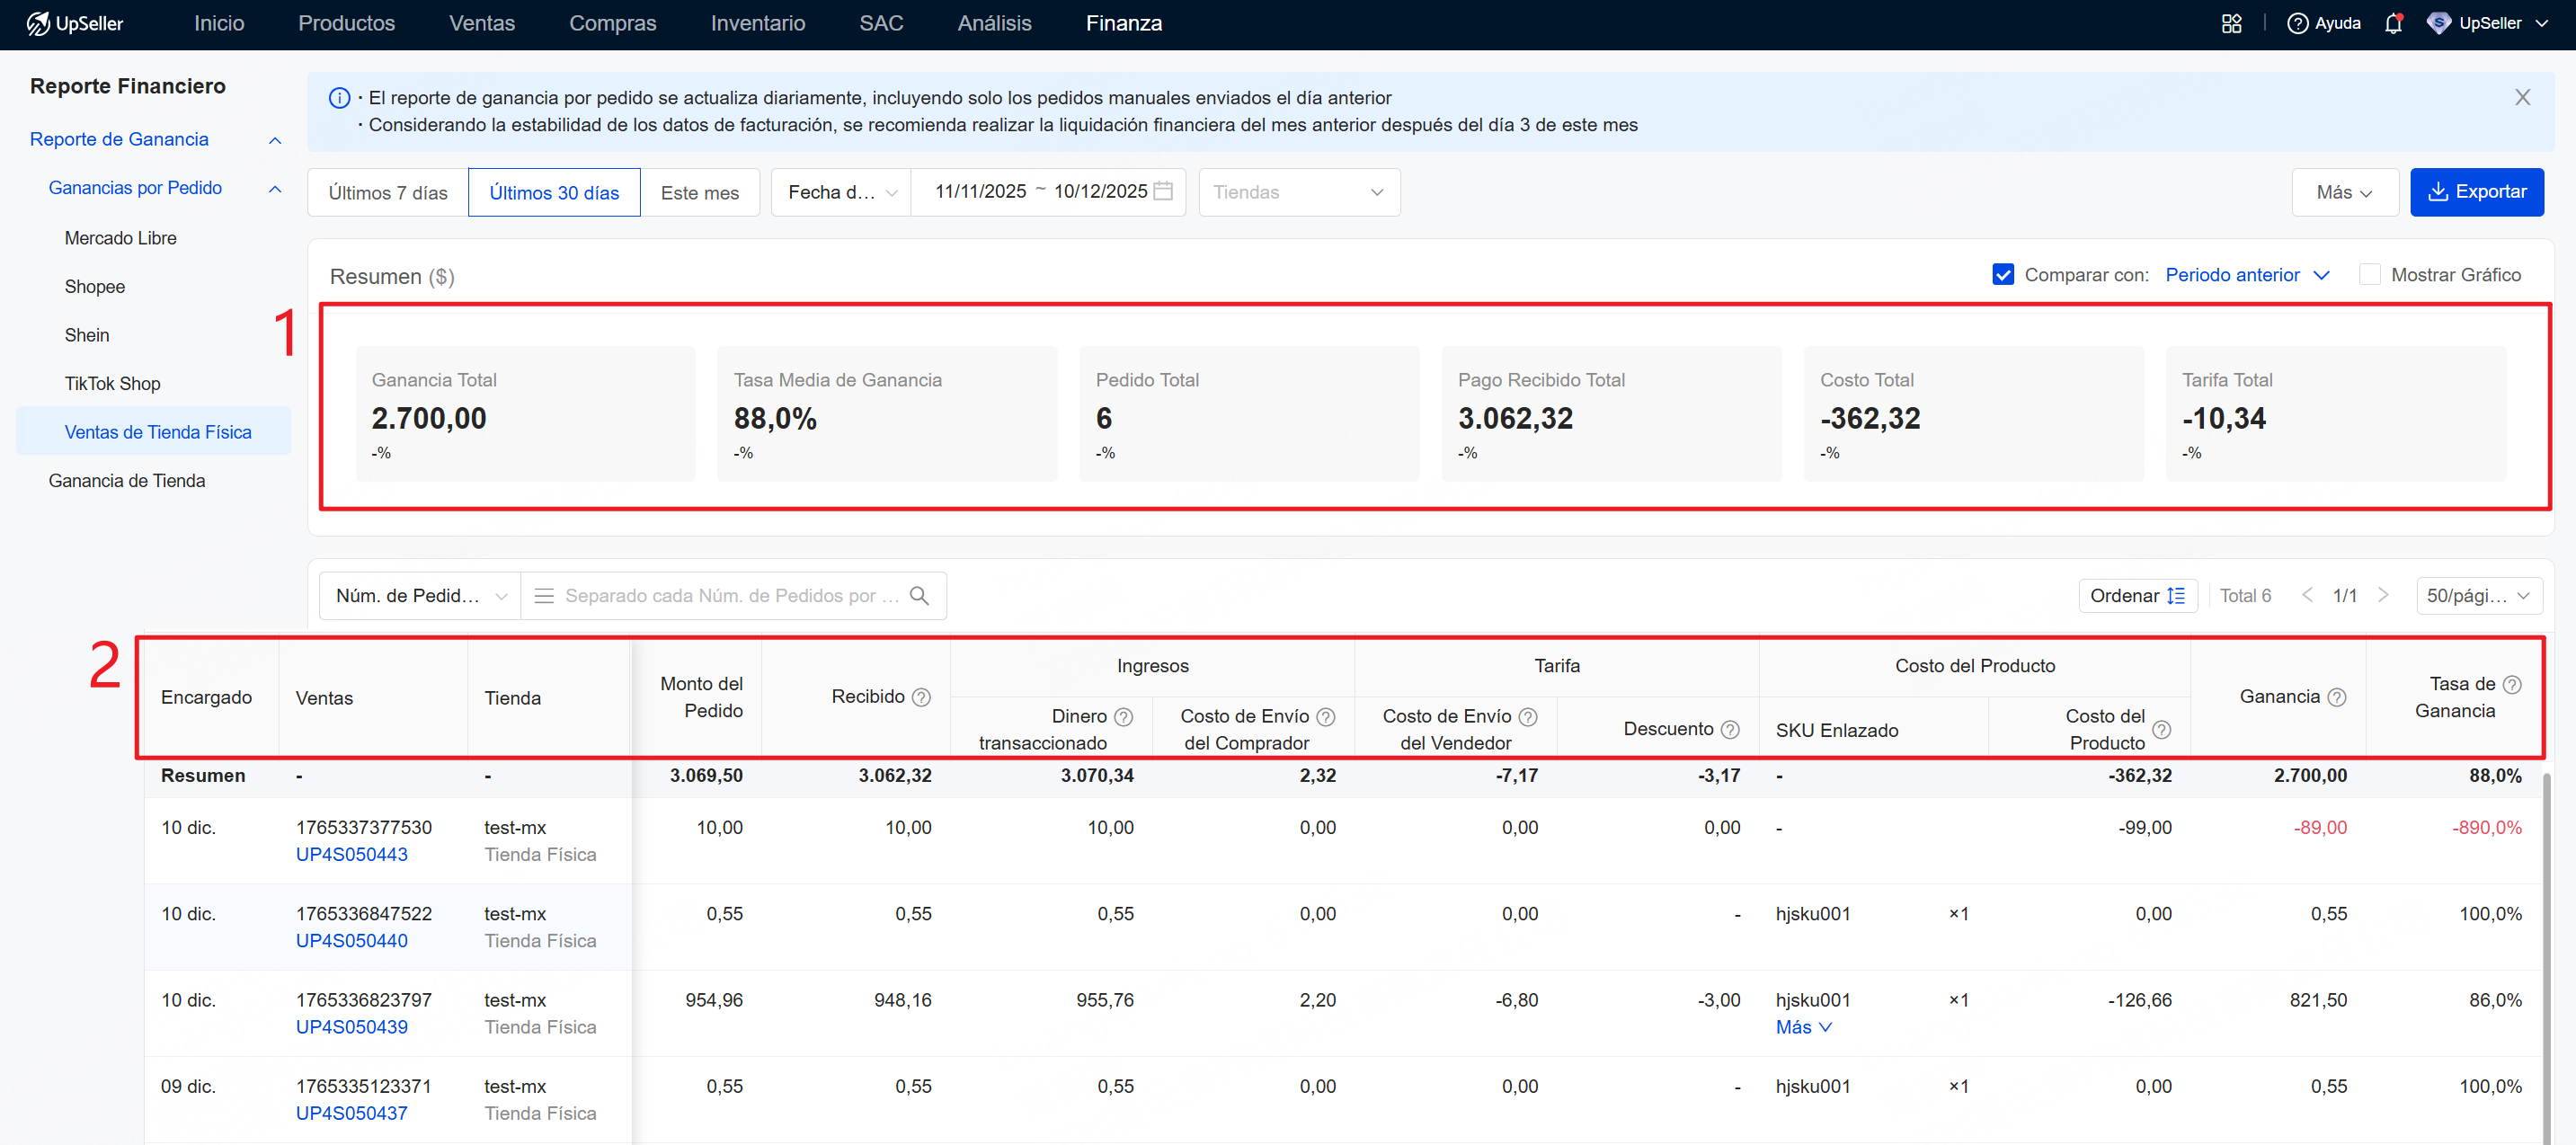The height and width of the screenshot is (1145, 2576).
Task: Open the apps grid icon in header
Action: (2231, 24)
